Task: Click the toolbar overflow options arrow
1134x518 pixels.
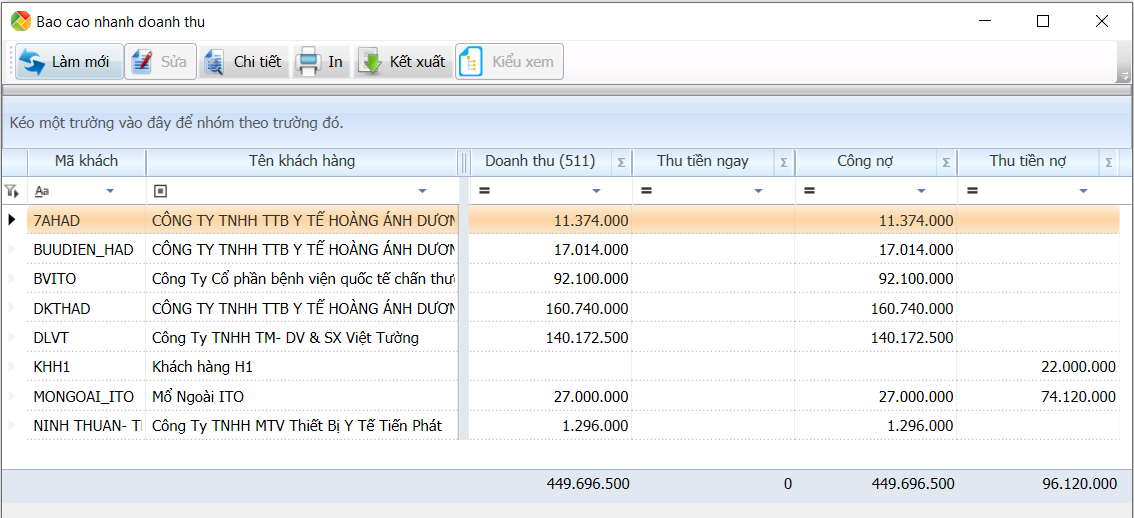Action: [1123, 74]
